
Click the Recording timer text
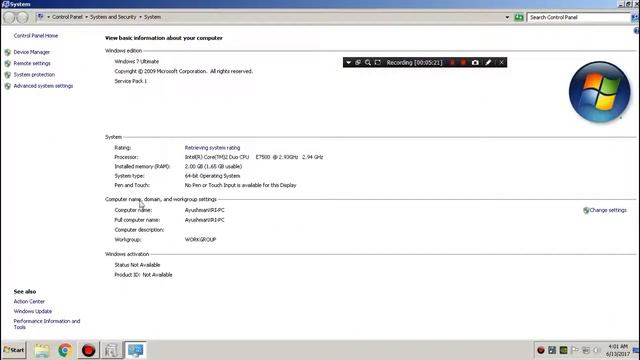click(x=414, y=62)
